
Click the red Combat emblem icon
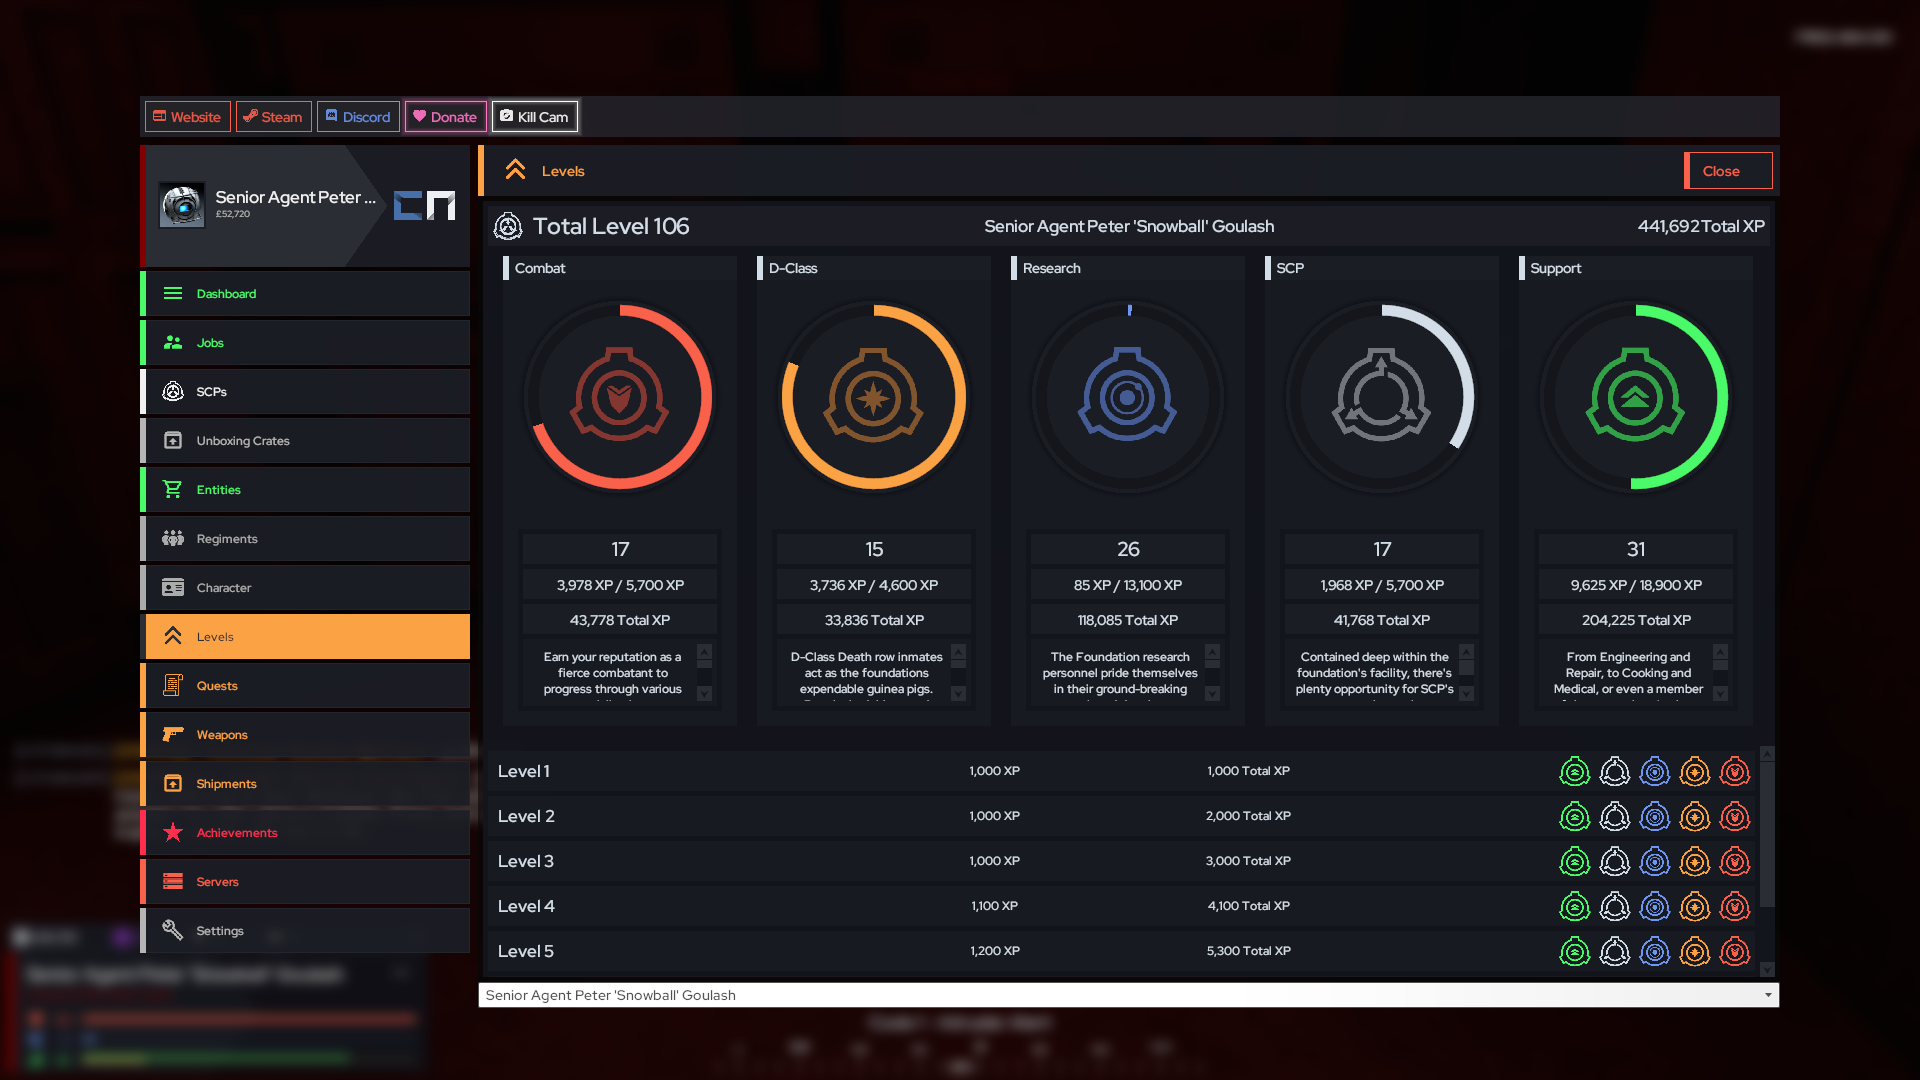click(619, 396)
